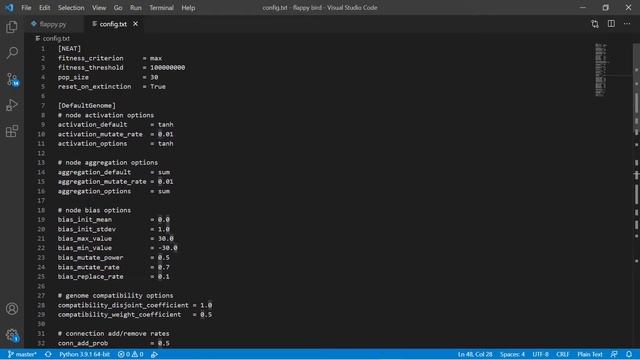Click the pop_size value 30

point(154,77)
